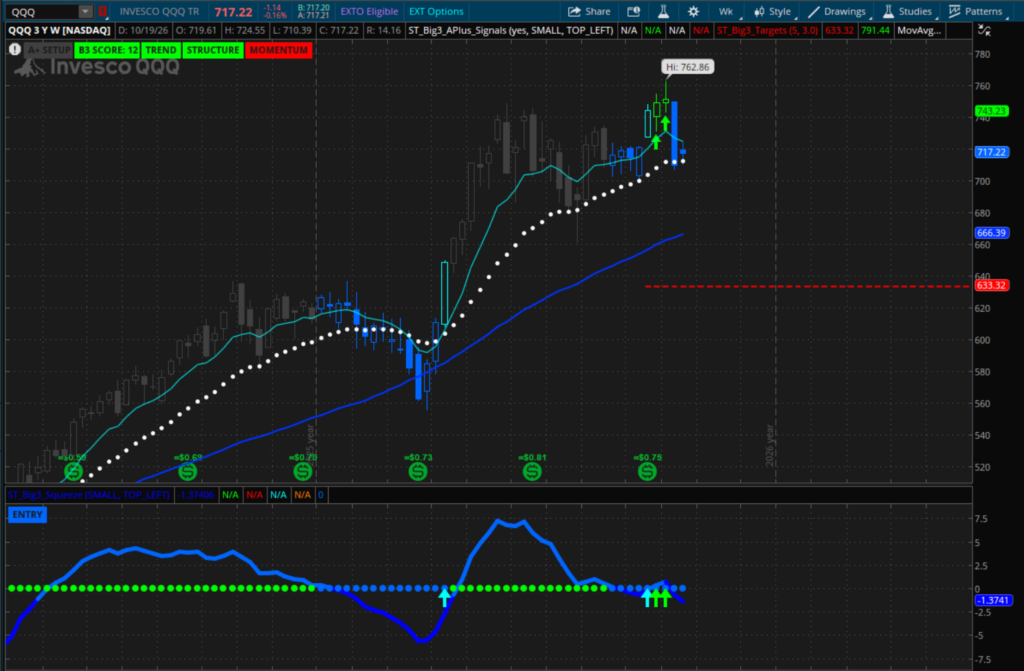Click the INVESCO QQQ TR company name

click(x=160, y=11)
